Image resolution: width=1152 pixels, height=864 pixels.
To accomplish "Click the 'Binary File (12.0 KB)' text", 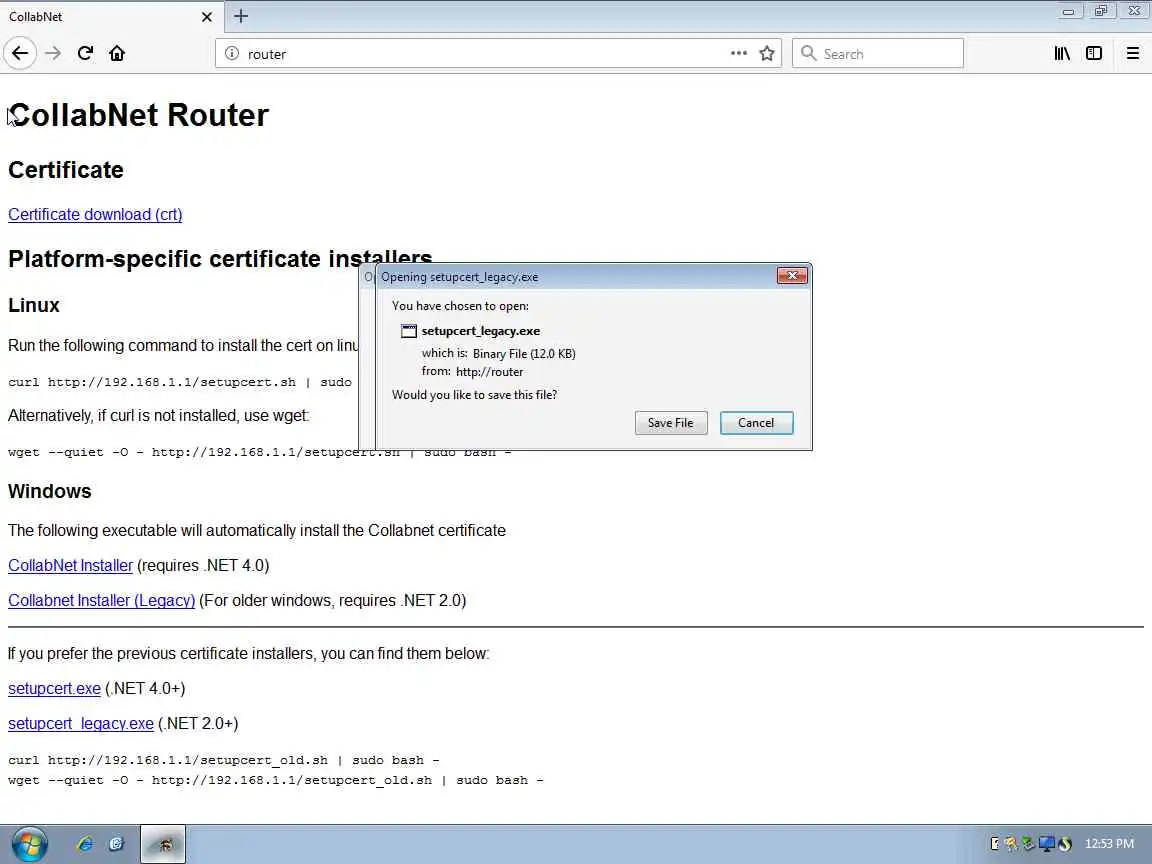I will point(524,354).
